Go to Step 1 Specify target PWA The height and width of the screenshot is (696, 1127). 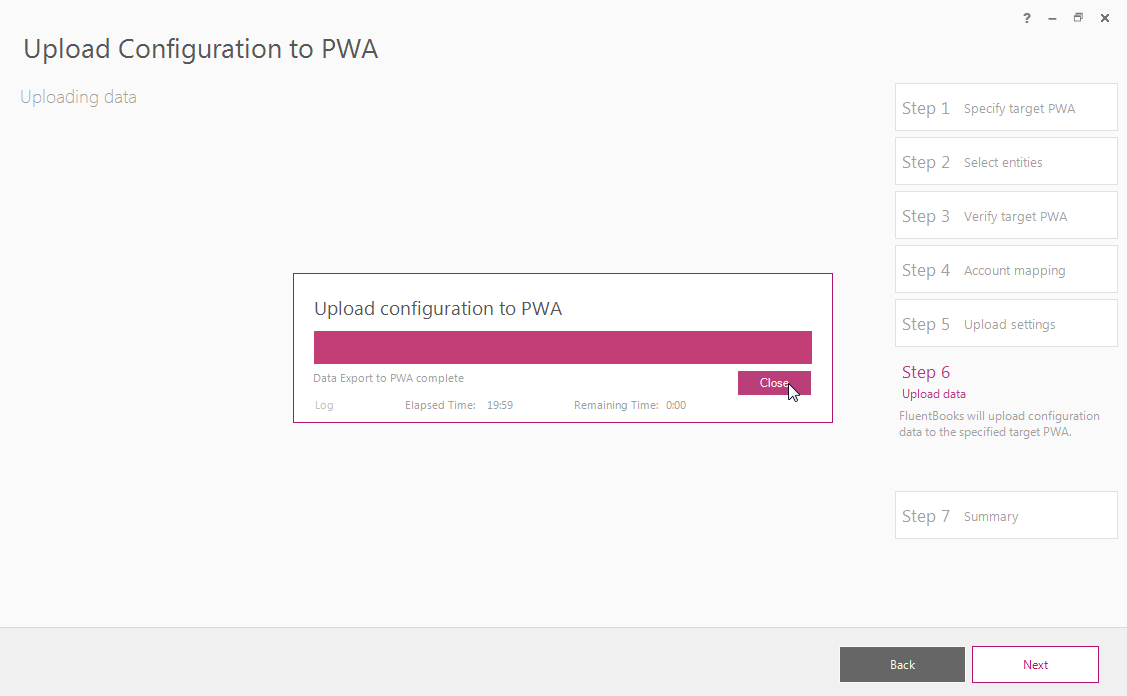1006,107
